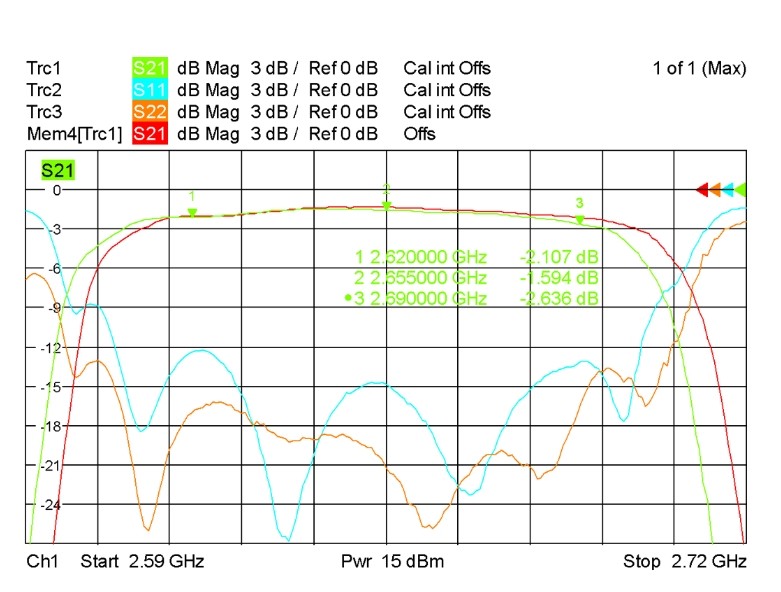Click the green reference level arrow
Image resolution: width=781 pixels, height=592 pixels.
point(741,188)
